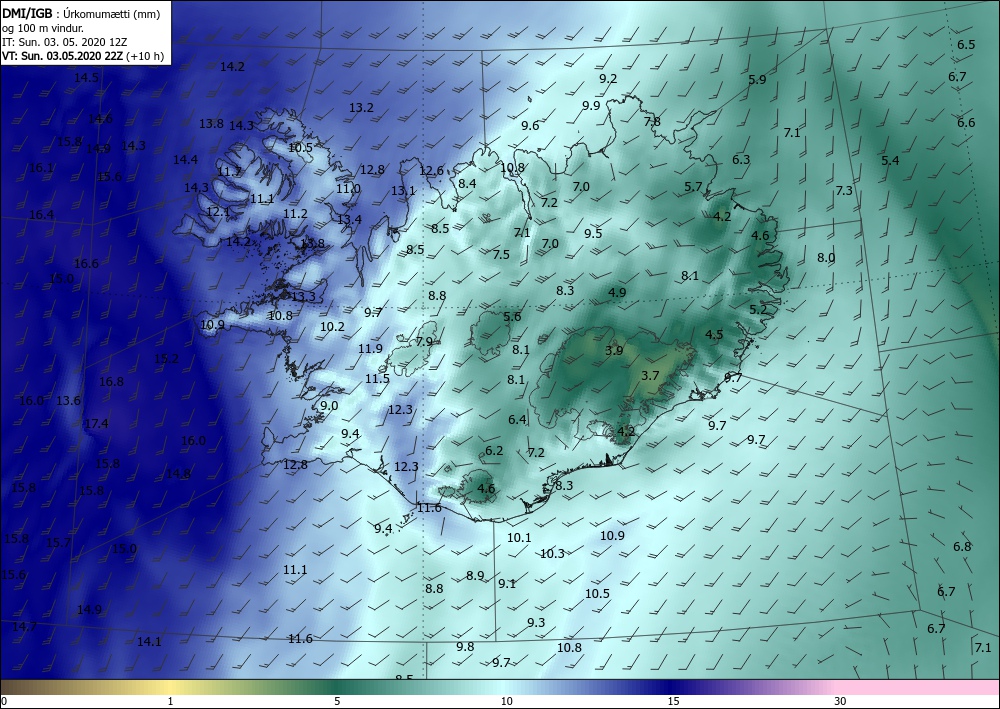This screenshot has height=709, width=1000.
Task: Click the 16.1 value on the map
Action: (41, 168)
